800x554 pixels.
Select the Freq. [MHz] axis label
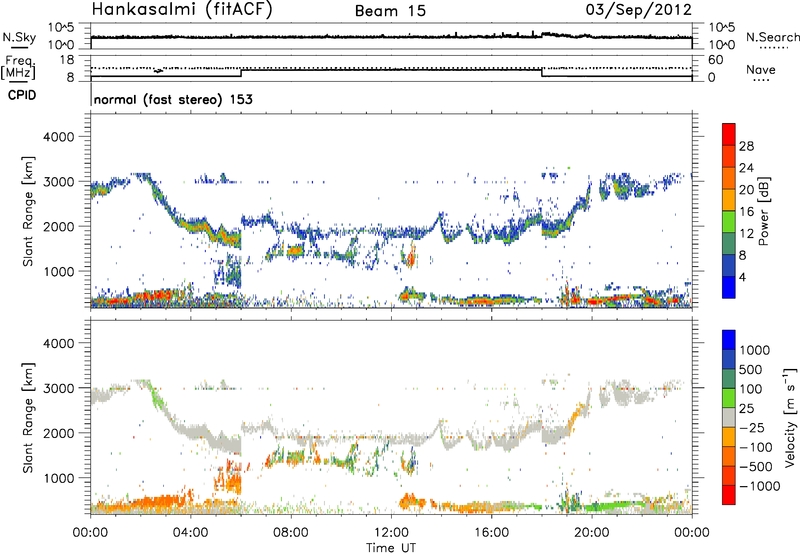tap(18, 68)
